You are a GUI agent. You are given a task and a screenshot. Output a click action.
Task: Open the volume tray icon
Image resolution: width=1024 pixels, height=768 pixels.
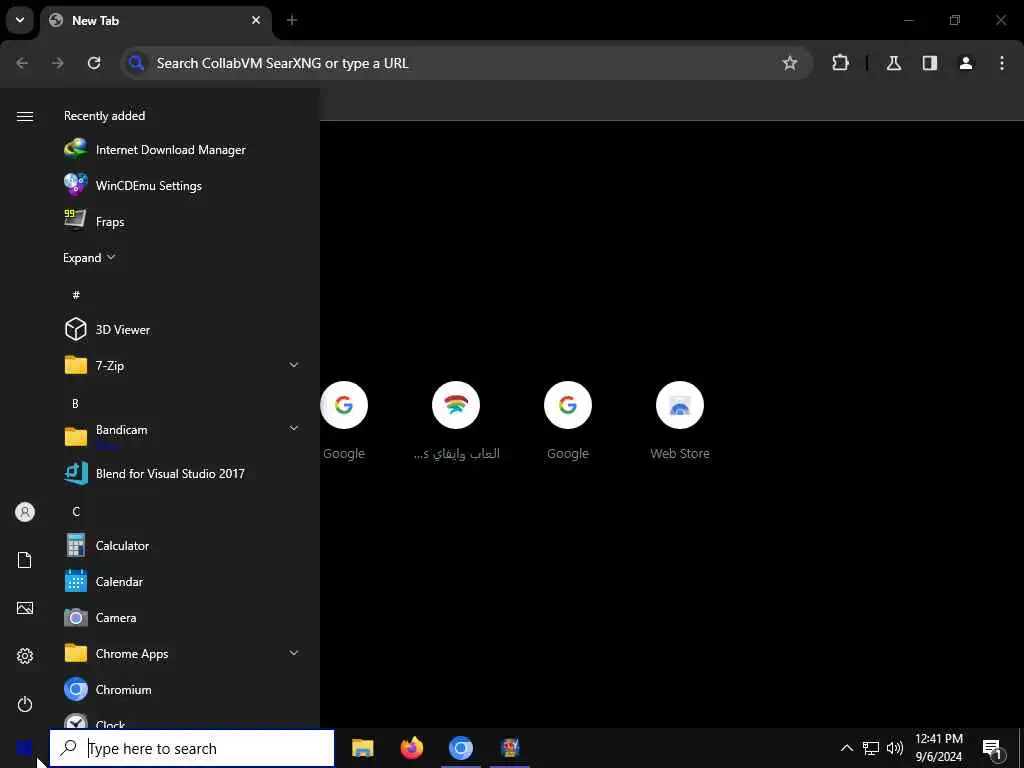tap(895, 748)
